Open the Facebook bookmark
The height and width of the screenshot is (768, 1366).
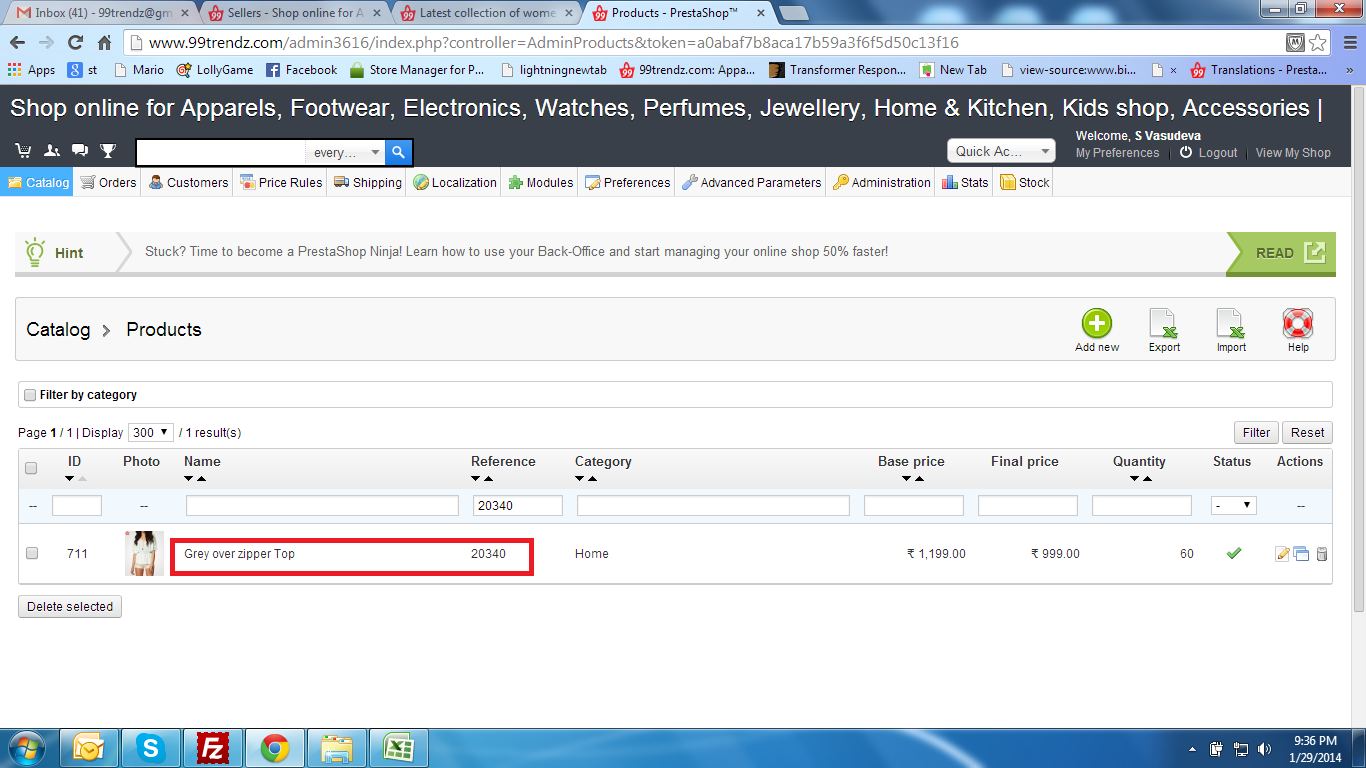[301, 70]
